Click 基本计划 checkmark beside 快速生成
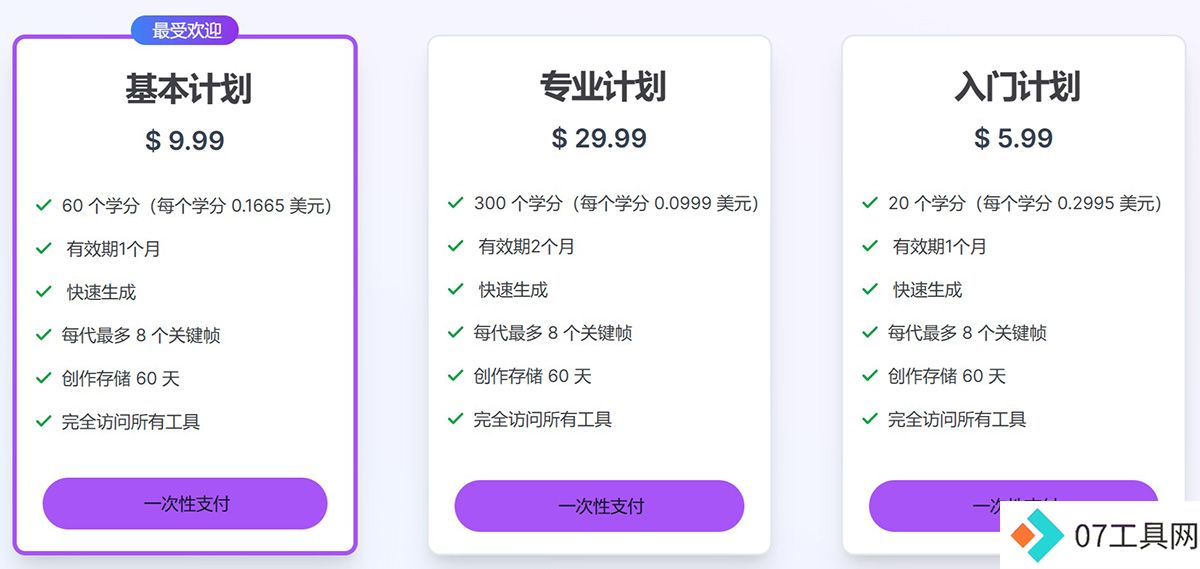The height and width of the screenshot is (569, 1200). [x=43, y=291]
